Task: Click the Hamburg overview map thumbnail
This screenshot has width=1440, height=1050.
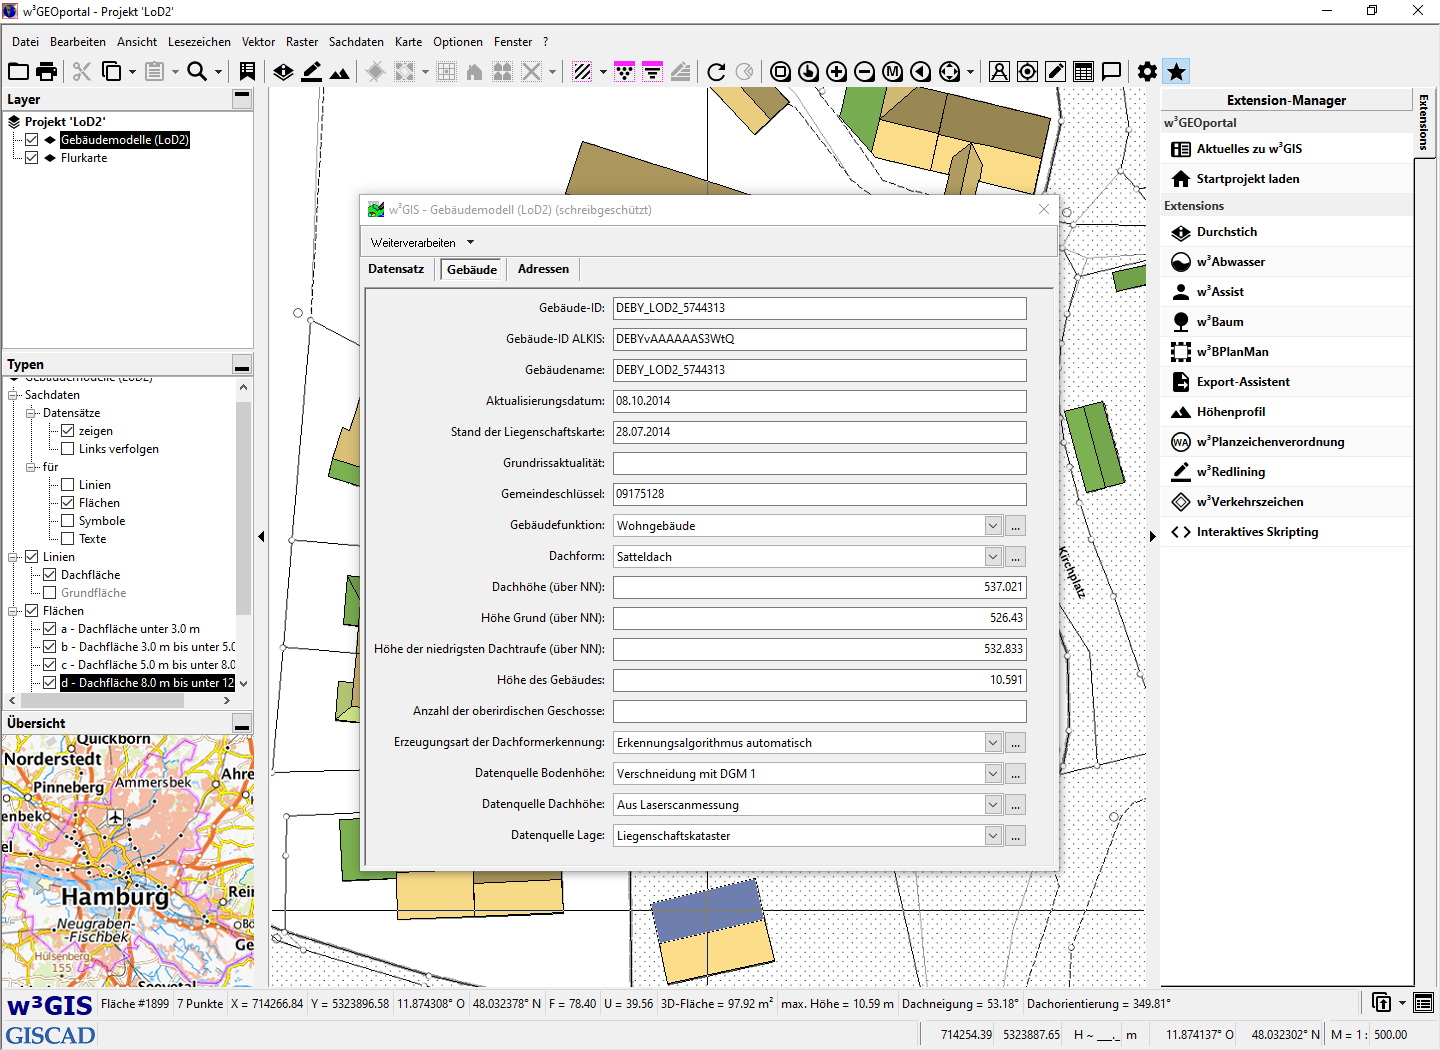Action: (128, 862)
